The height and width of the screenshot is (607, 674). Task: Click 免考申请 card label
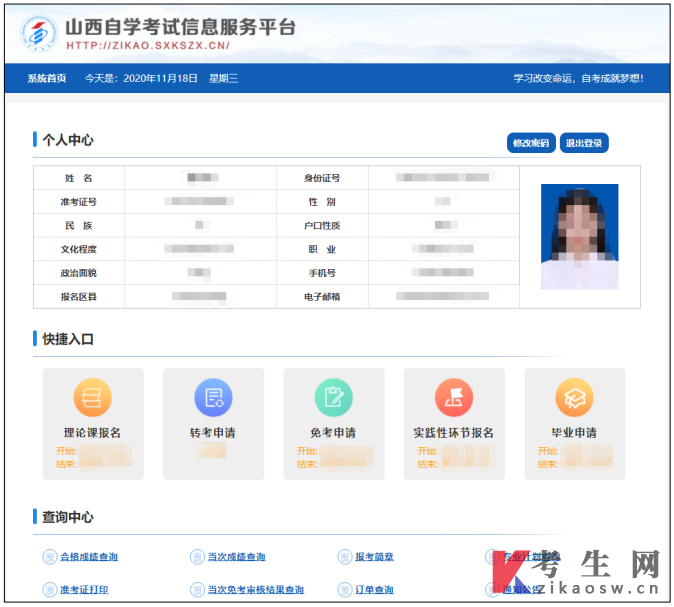click(334, 432)
